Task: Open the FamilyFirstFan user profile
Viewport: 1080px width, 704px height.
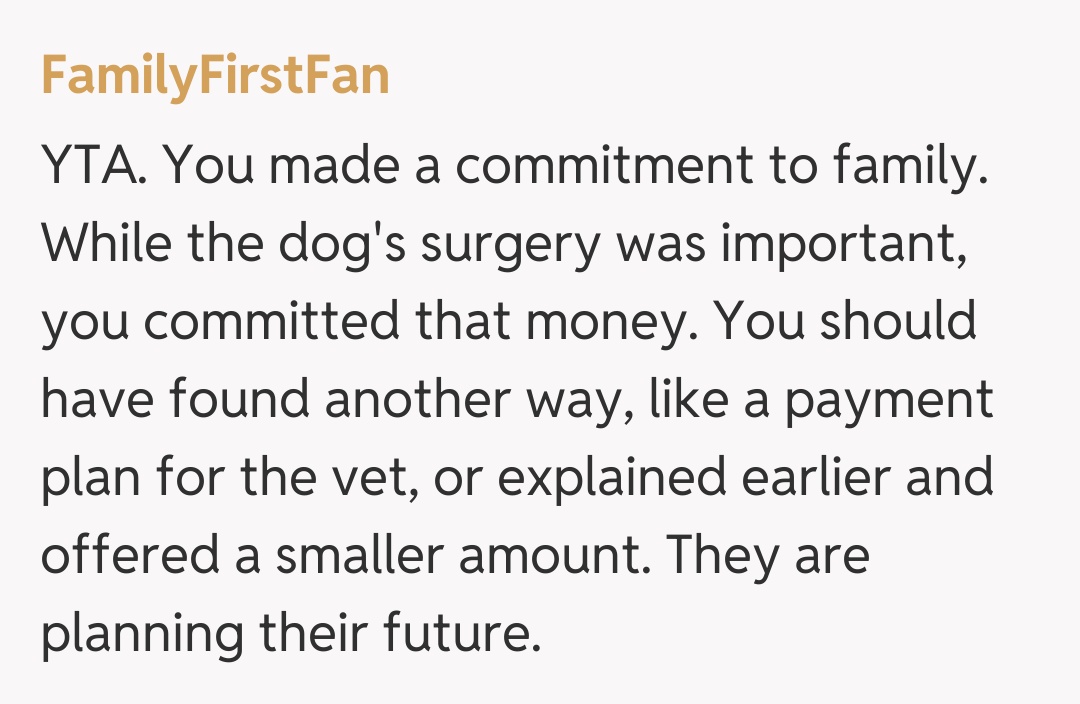Action: pos(215,76)
